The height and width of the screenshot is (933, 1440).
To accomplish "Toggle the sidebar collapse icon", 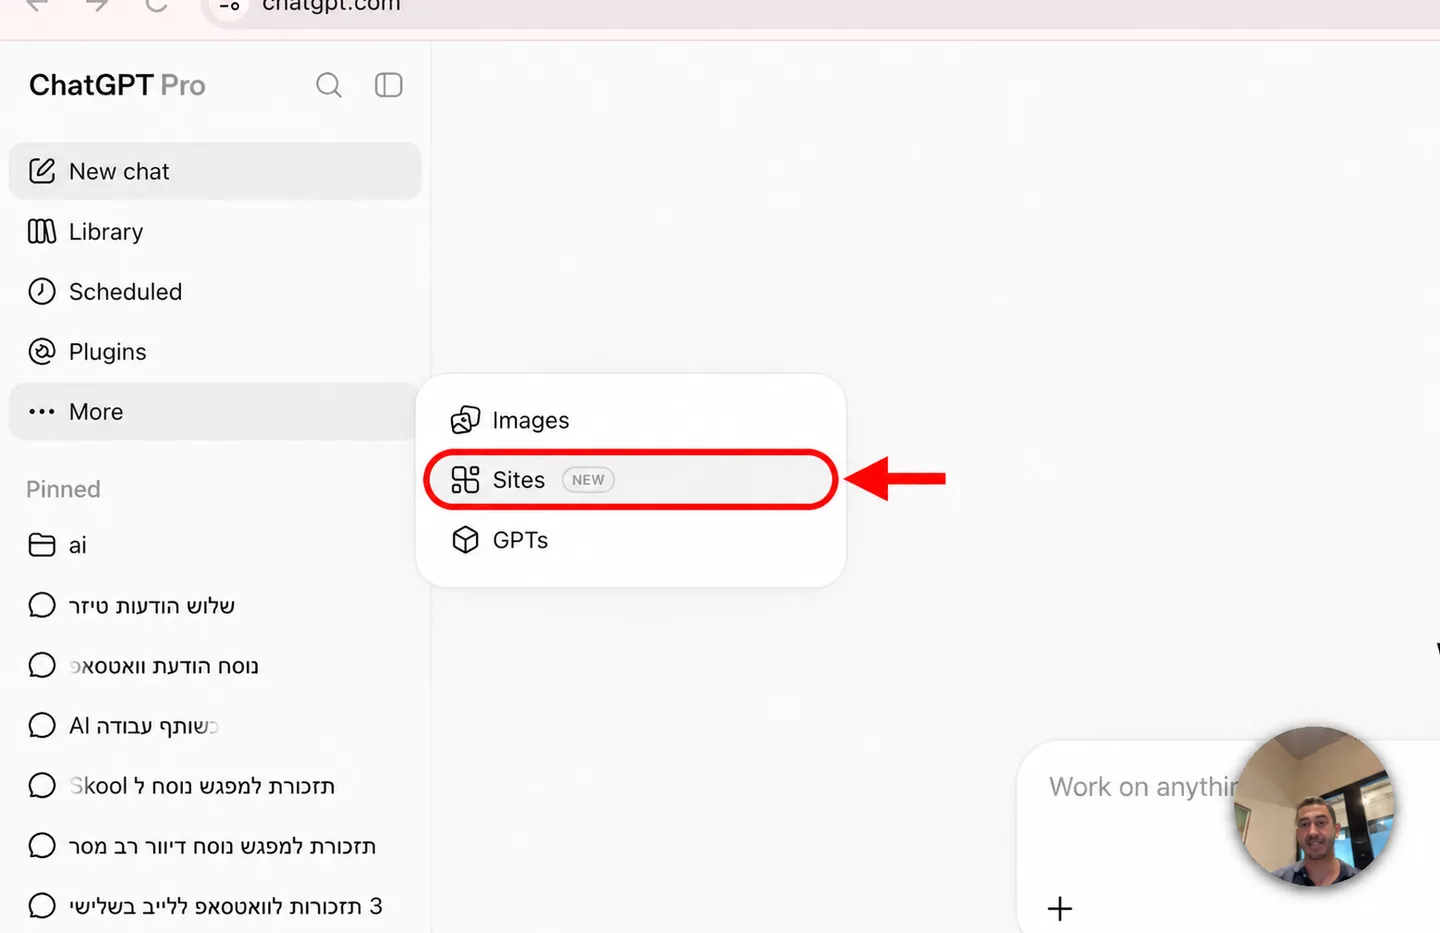I will (388, 85).
